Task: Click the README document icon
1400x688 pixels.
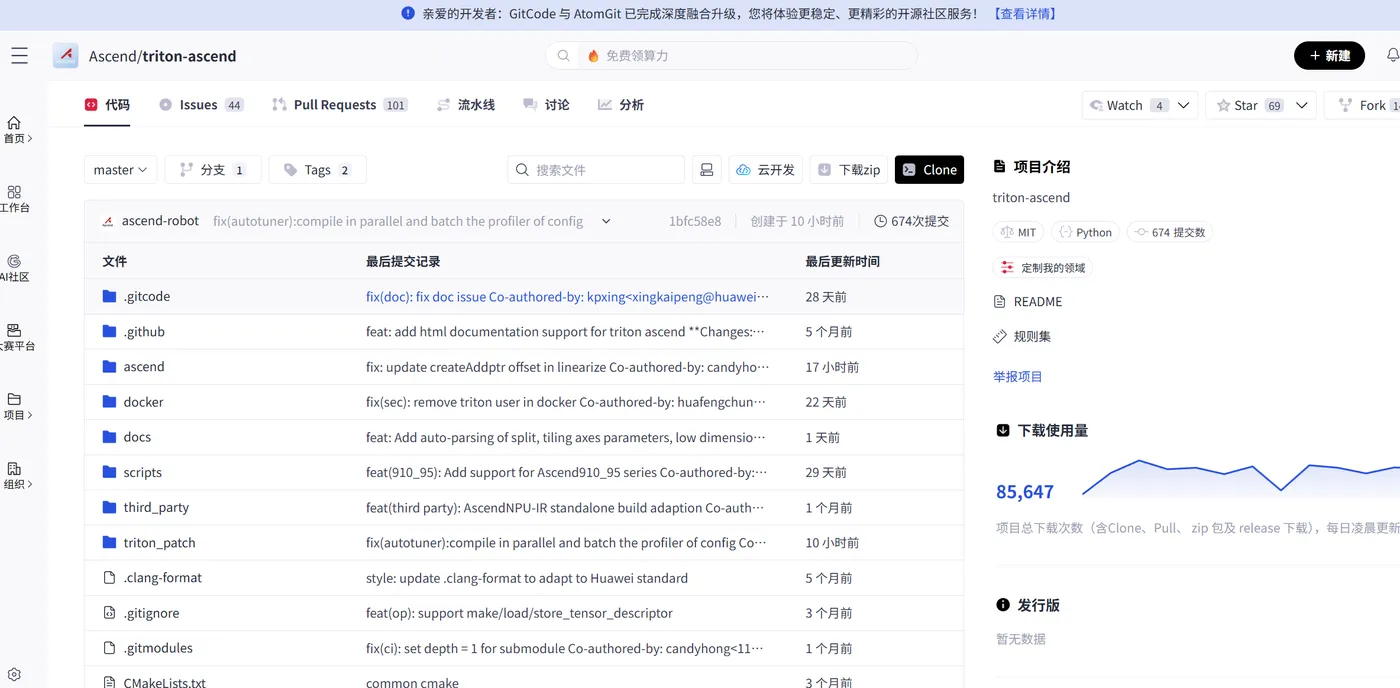Action: 1000,301
